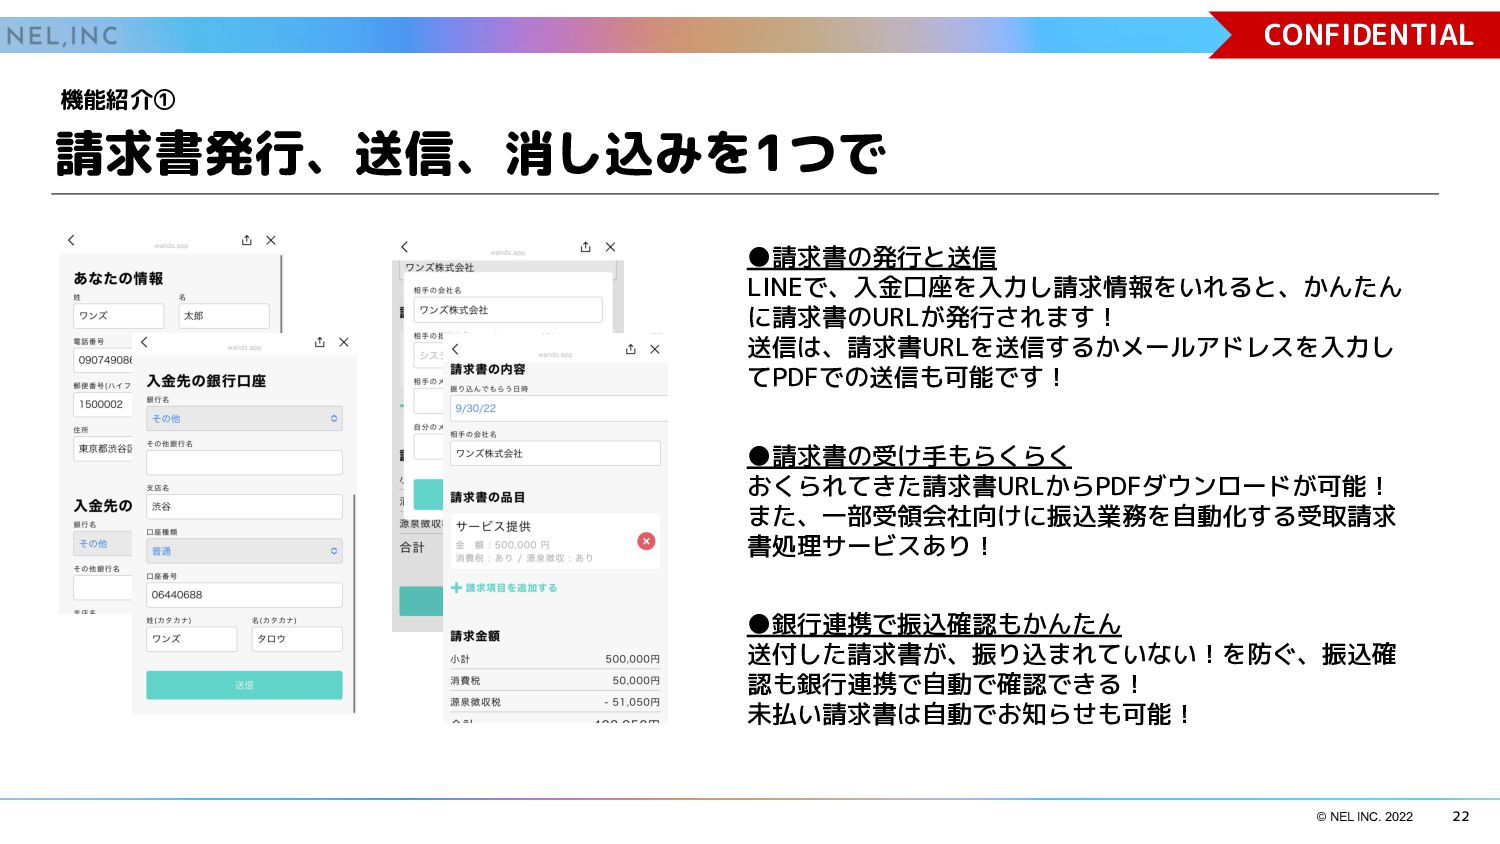Tap share icon above 請求書の内容 heading
The width and height of the screenshot is (1500, 844).
point(631,349)
